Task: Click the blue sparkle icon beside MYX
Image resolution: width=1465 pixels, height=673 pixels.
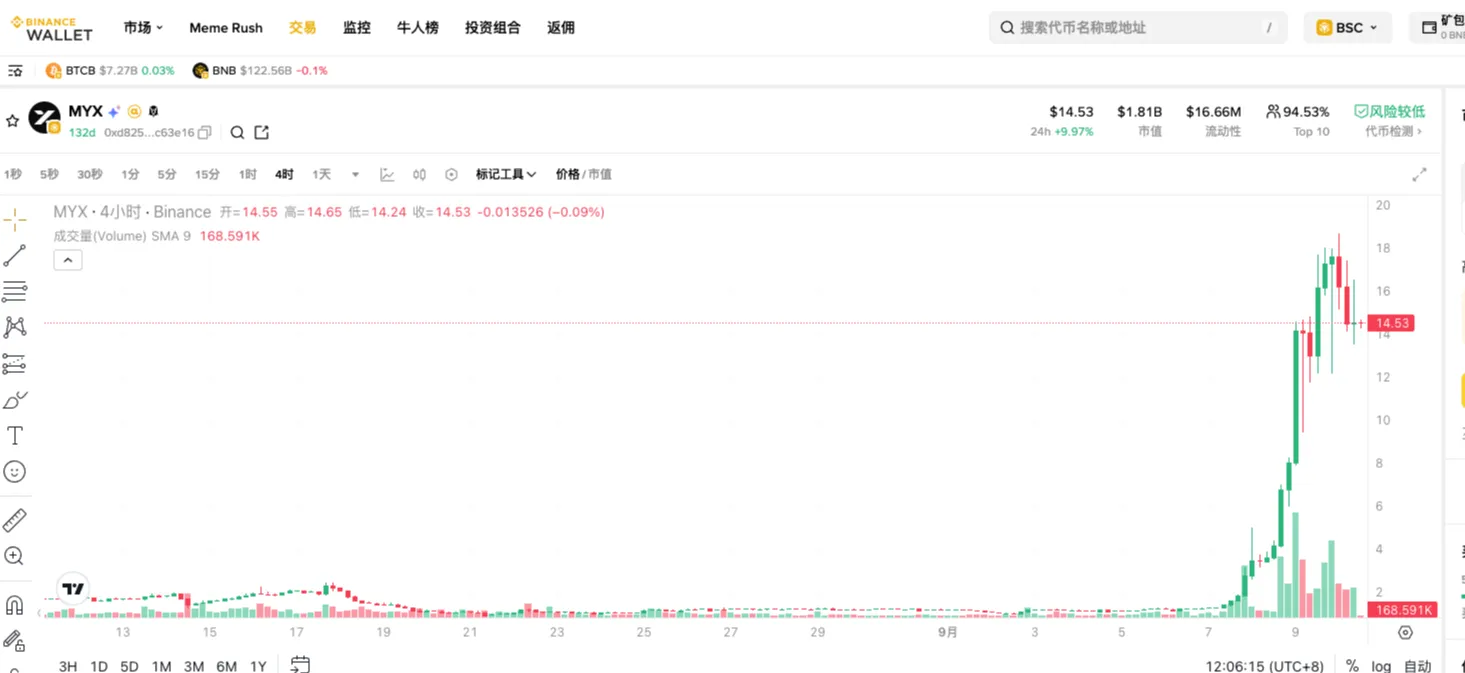Action: 114,112
